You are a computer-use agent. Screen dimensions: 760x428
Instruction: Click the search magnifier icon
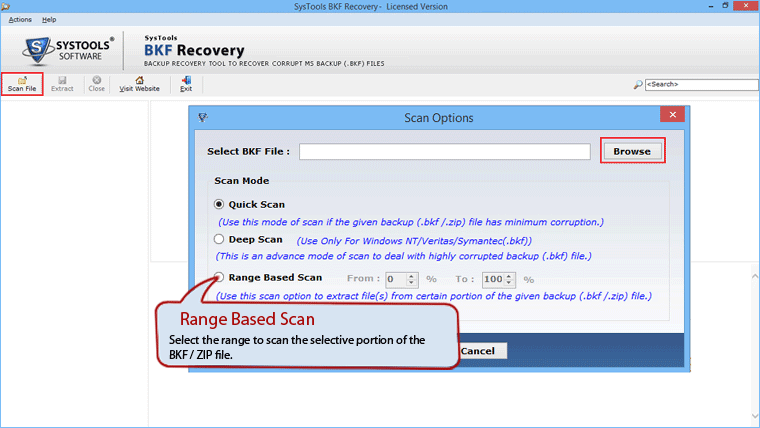pos(638,84)
